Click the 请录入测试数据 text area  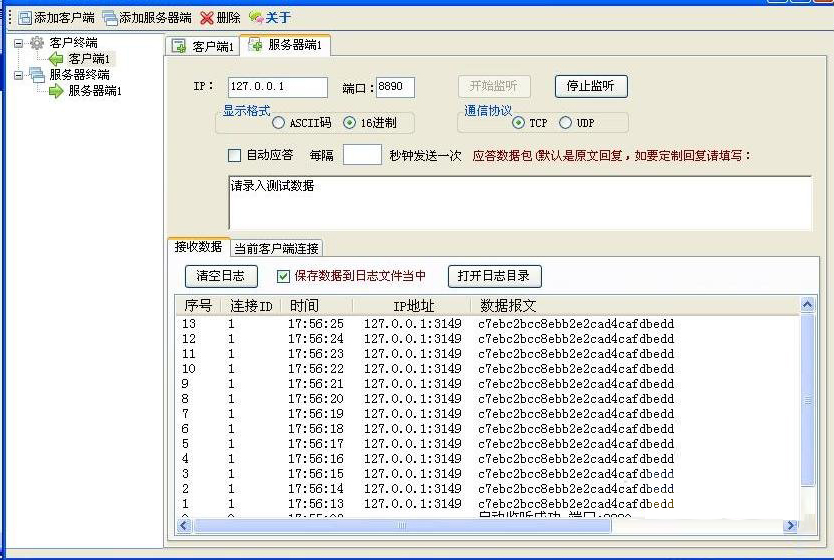[520, 203]
